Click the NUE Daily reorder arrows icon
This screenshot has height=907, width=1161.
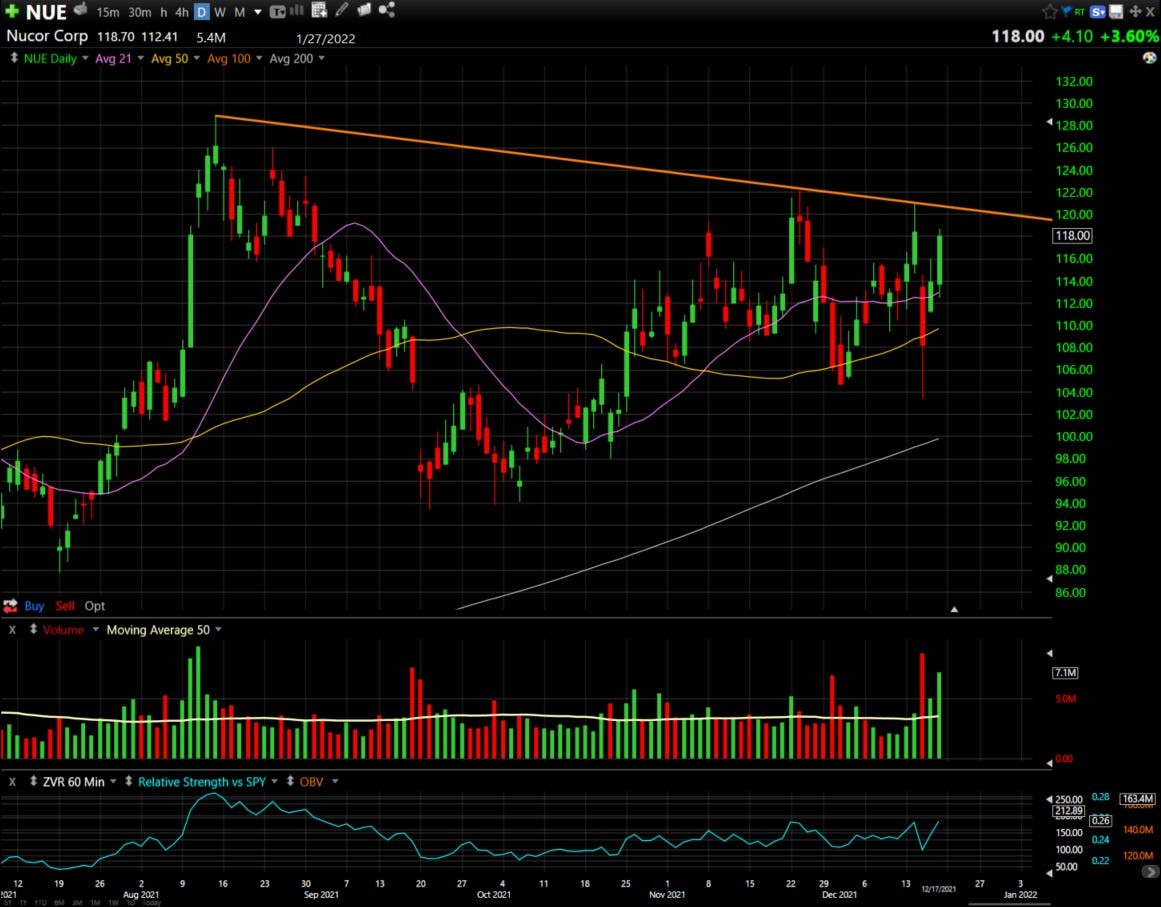tap(13, 58)
